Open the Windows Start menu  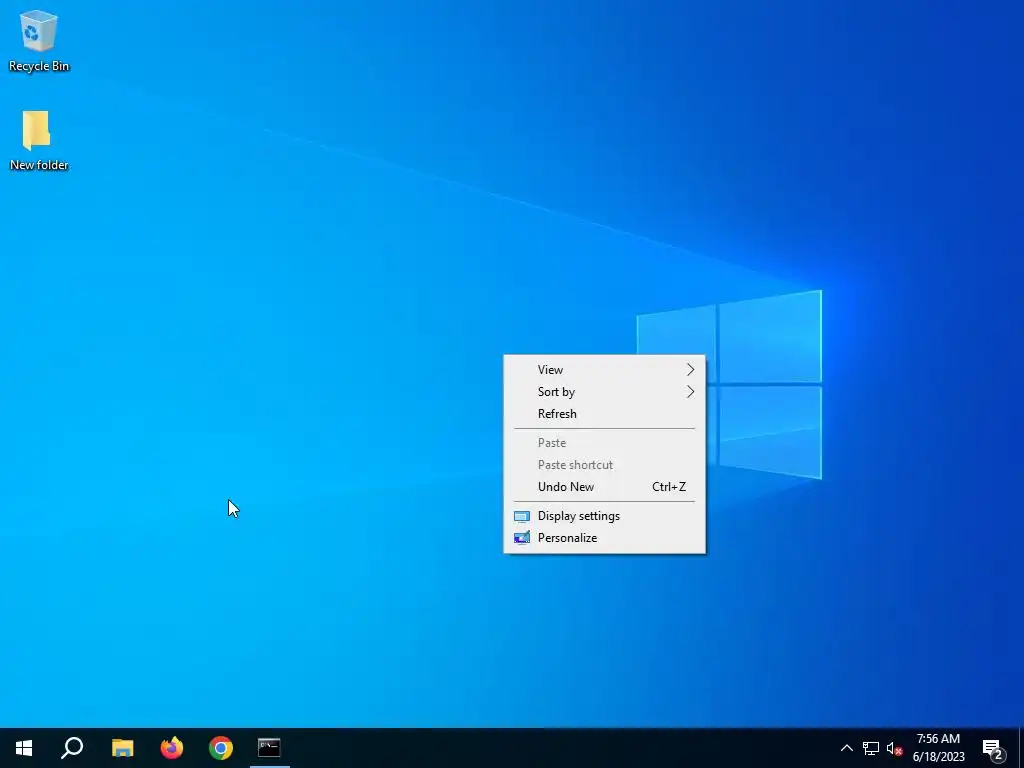24,748
